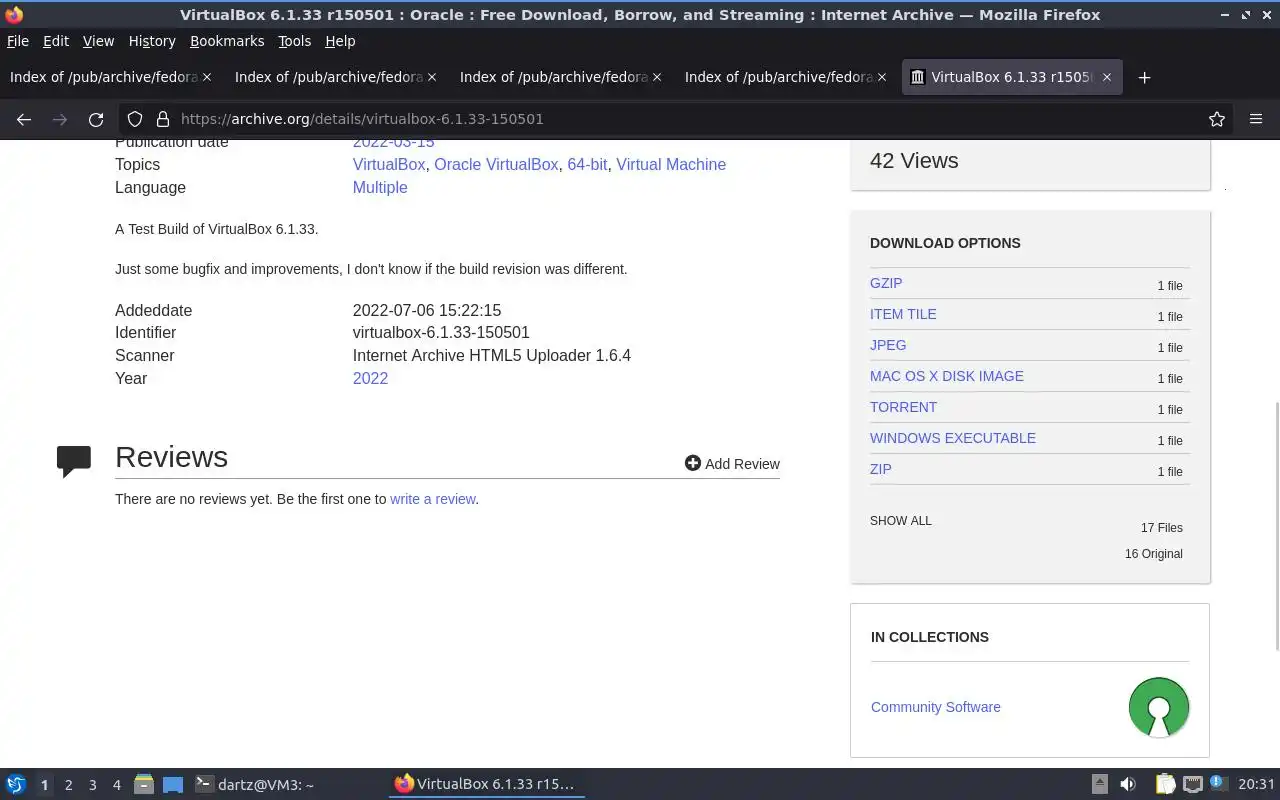
Task: Open the Community Software collection link
Action: pyautogui.click(x=936, y=707)
